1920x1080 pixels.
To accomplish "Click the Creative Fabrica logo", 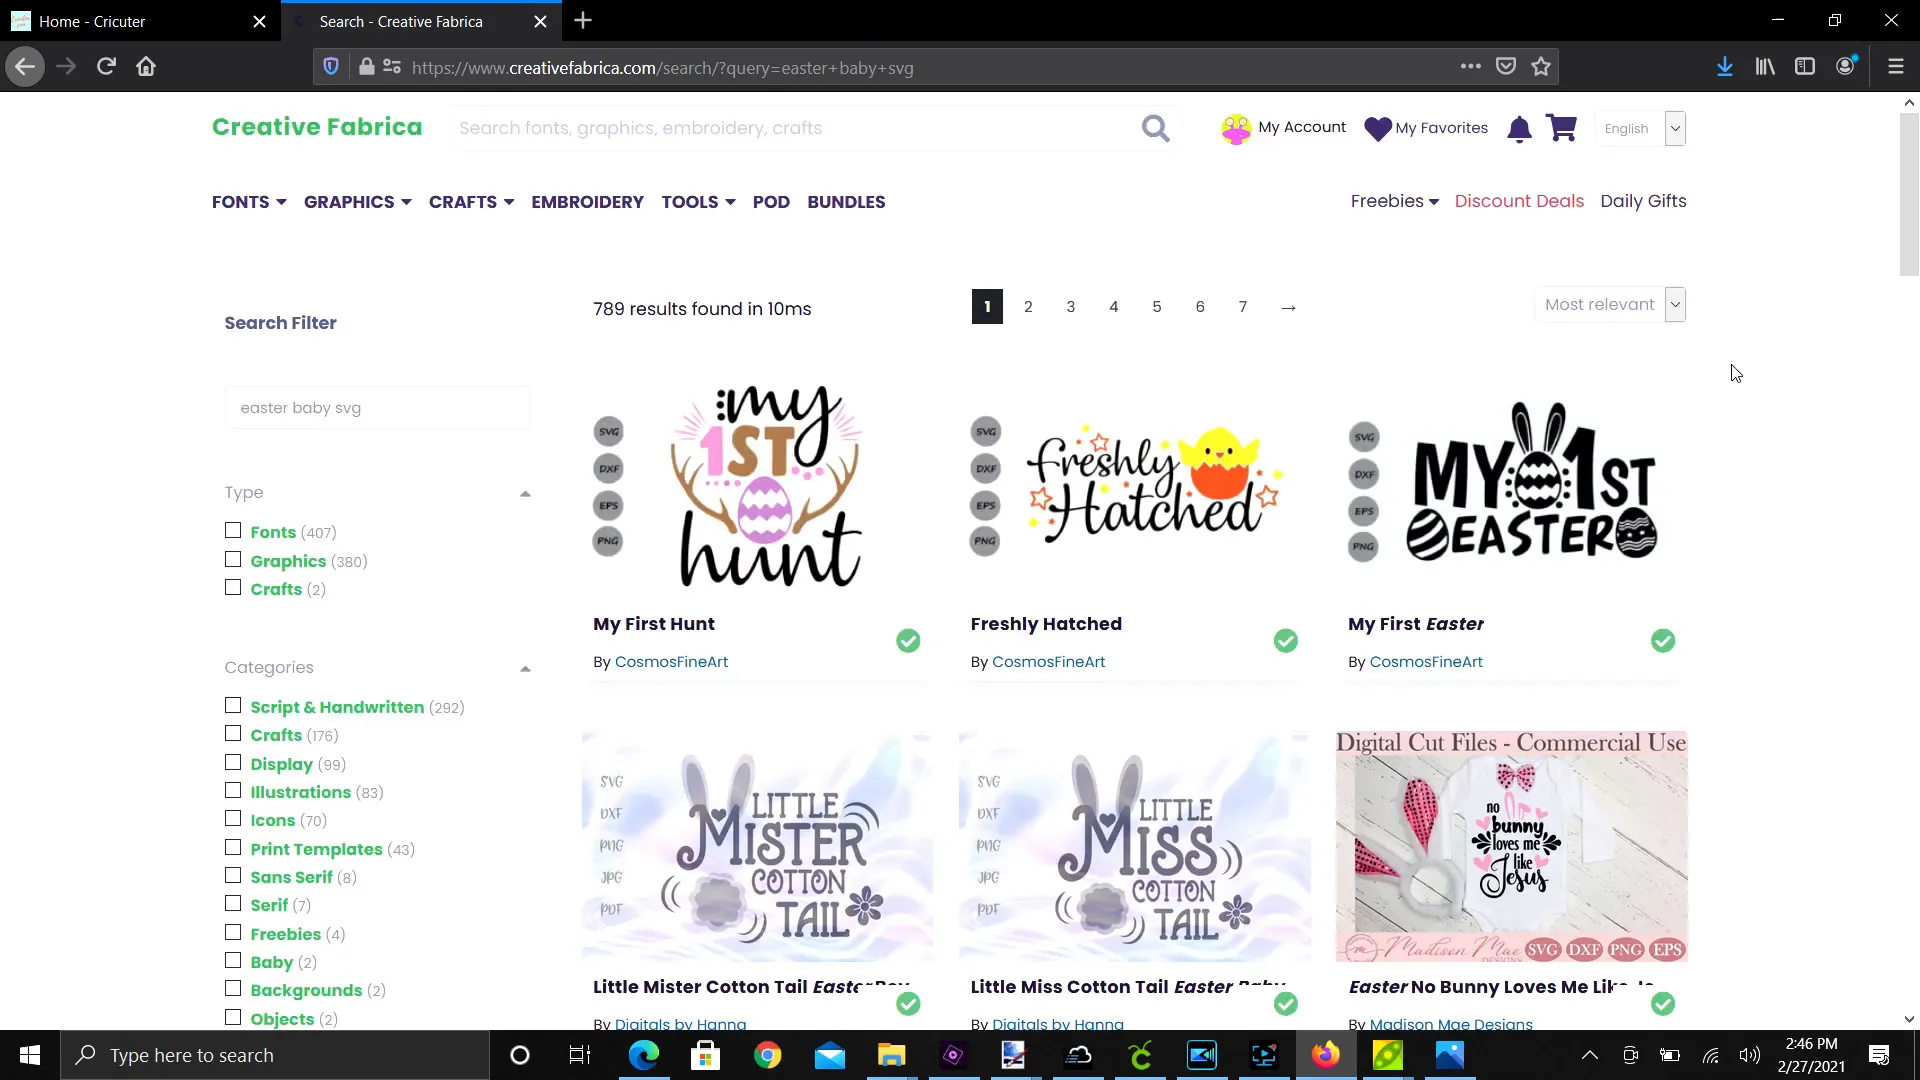I will tap(316, 127).
